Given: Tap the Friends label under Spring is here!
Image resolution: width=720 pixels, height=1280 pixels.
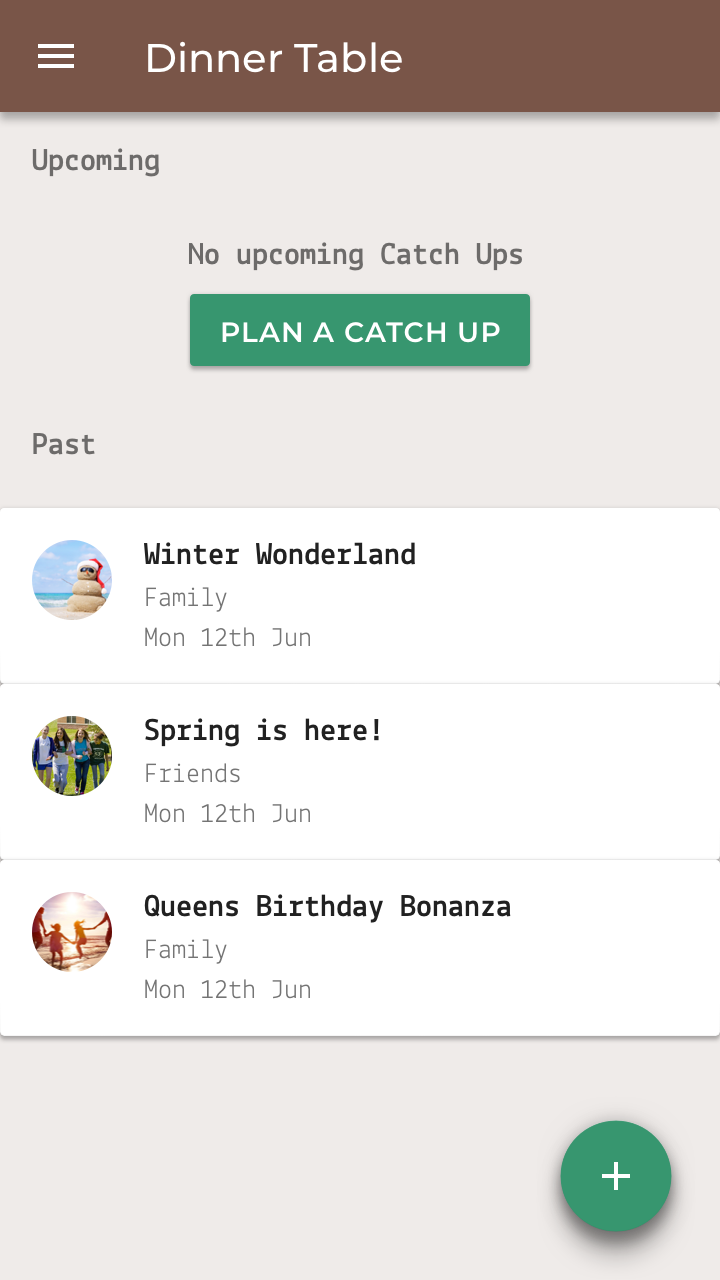Looking at the screenshot, I should coord(193,774).
